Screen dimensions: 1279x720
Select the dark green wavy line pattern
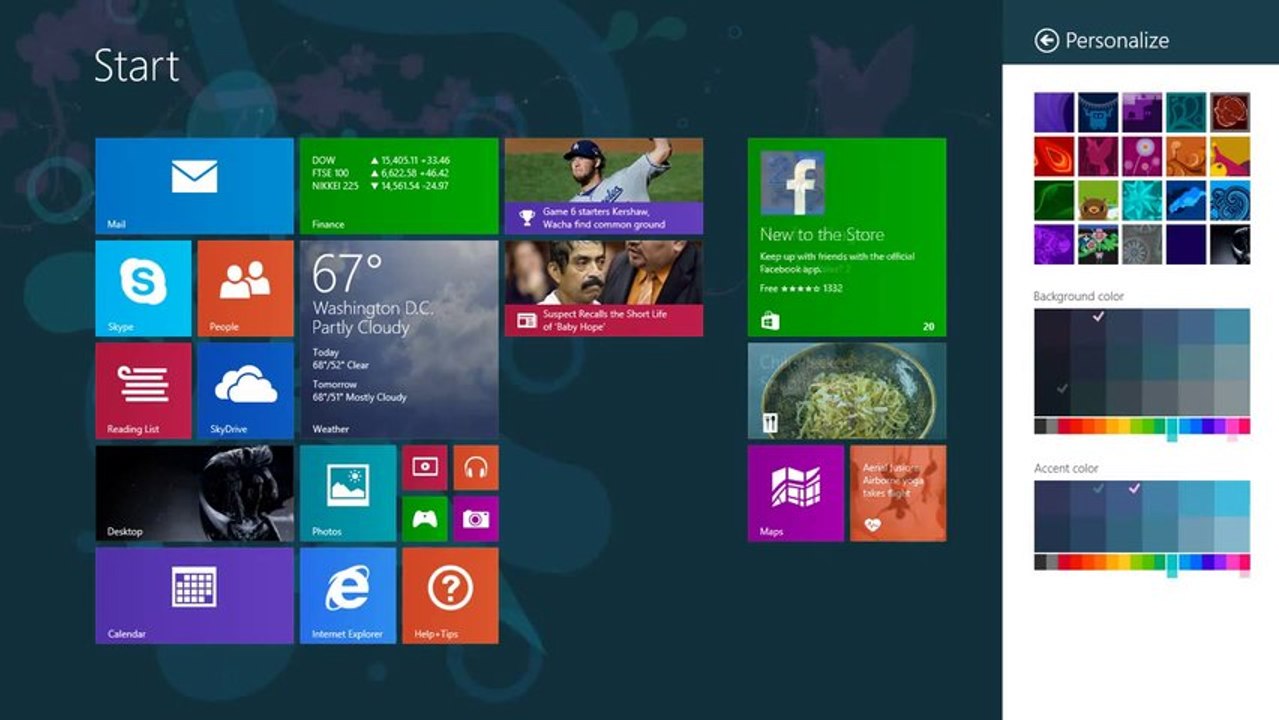1054,200
